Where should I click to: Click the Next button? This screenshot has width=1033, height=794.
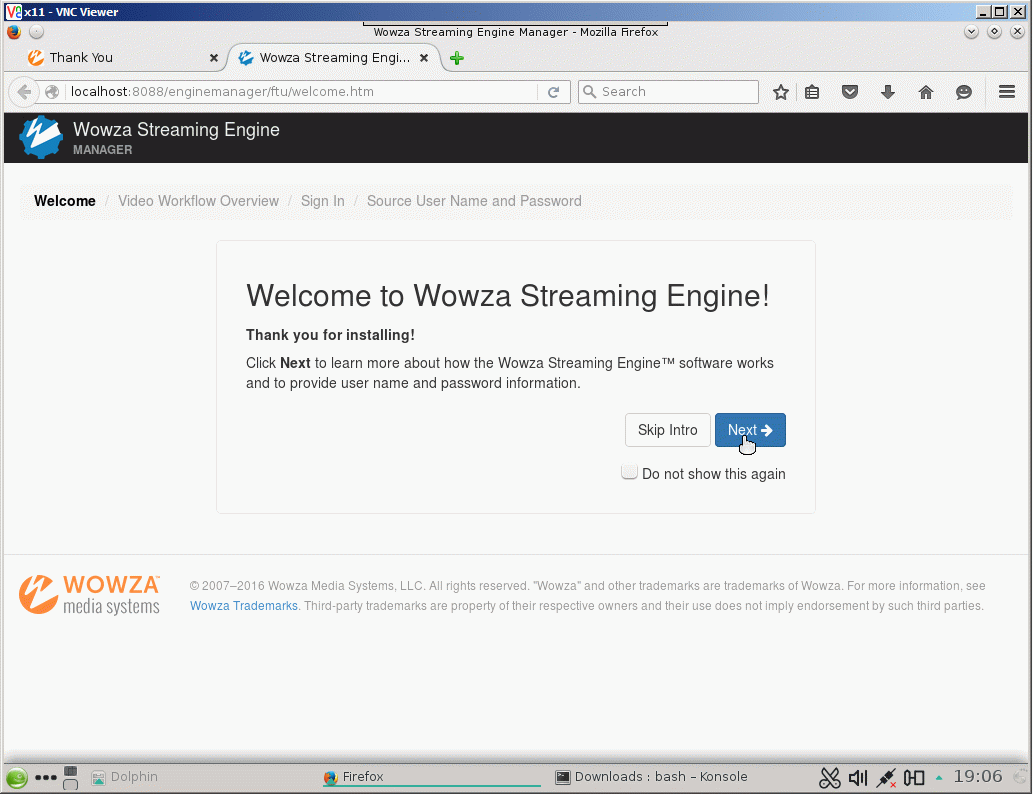(x=750, y=430)
